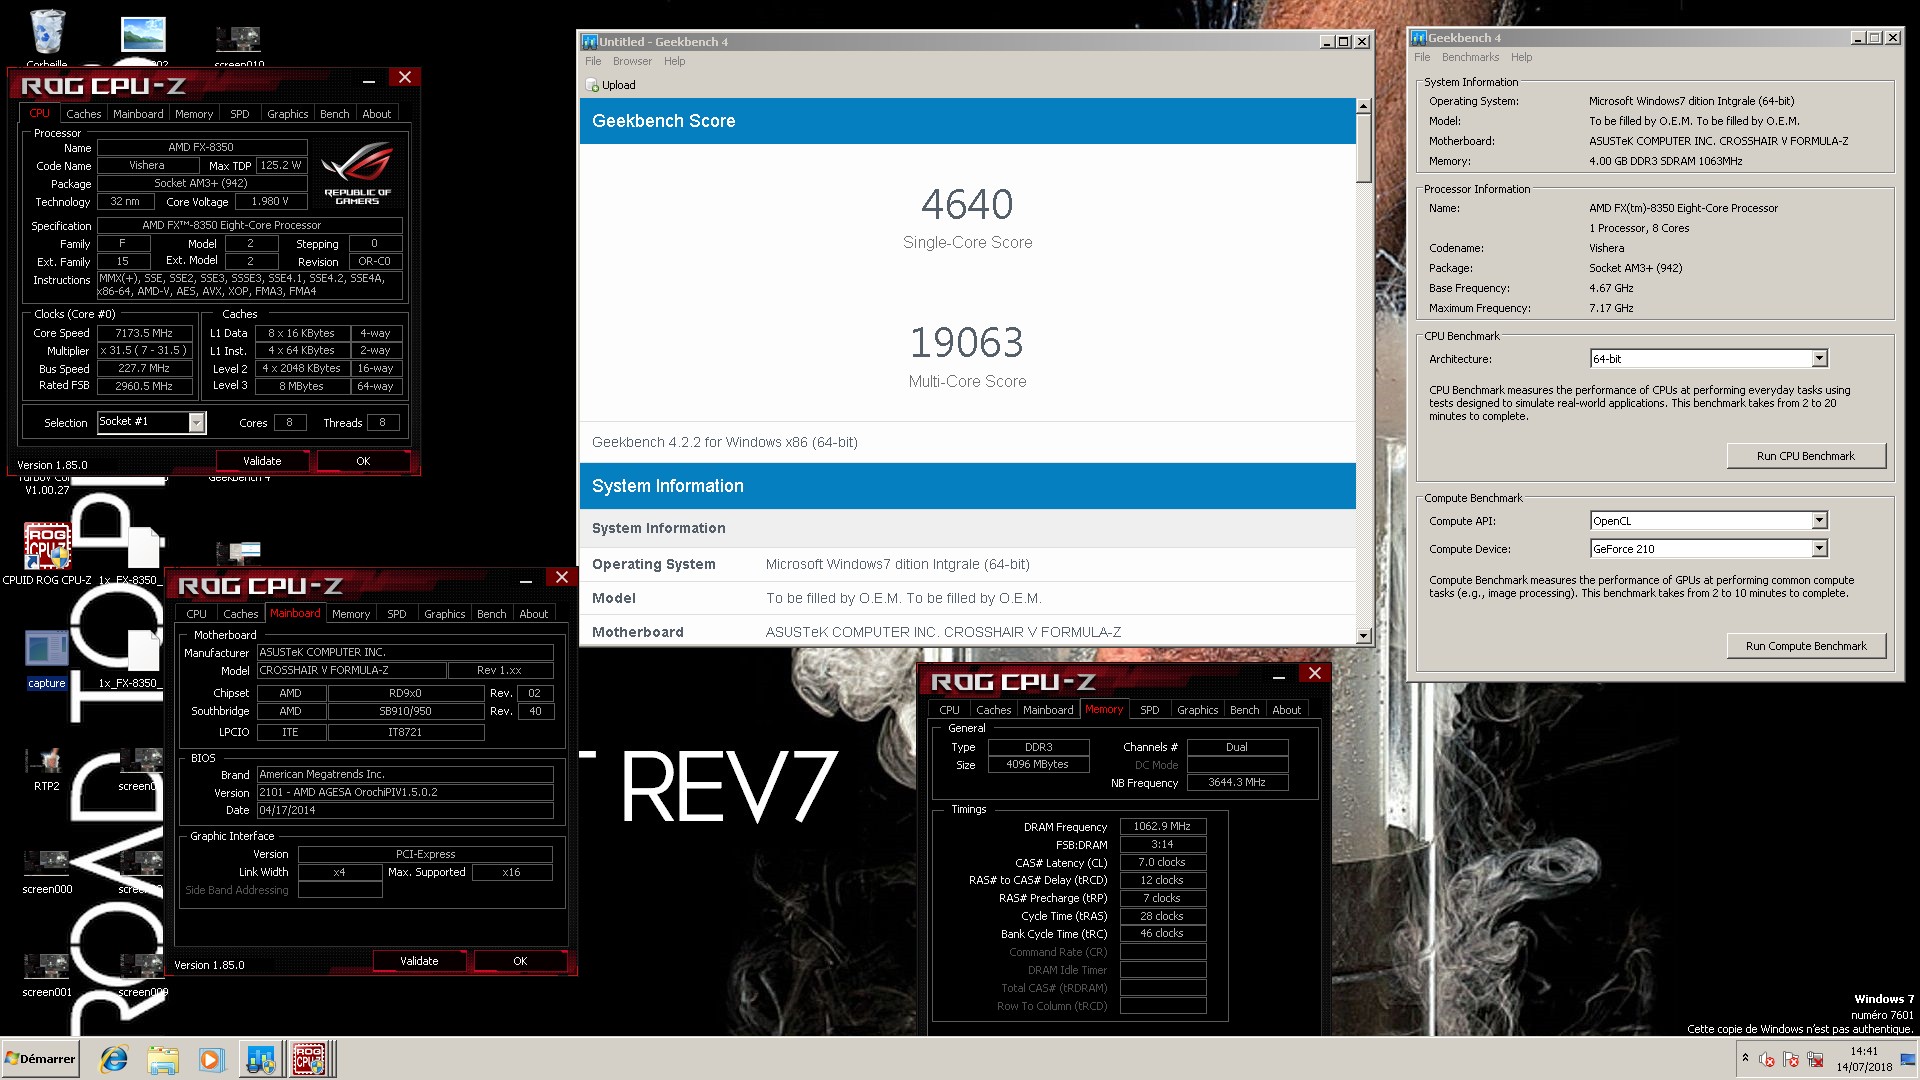Open Windows Explorer folder in taskbar
The width and height of the screenshot is (1920, 1080).
[162, 1059]
